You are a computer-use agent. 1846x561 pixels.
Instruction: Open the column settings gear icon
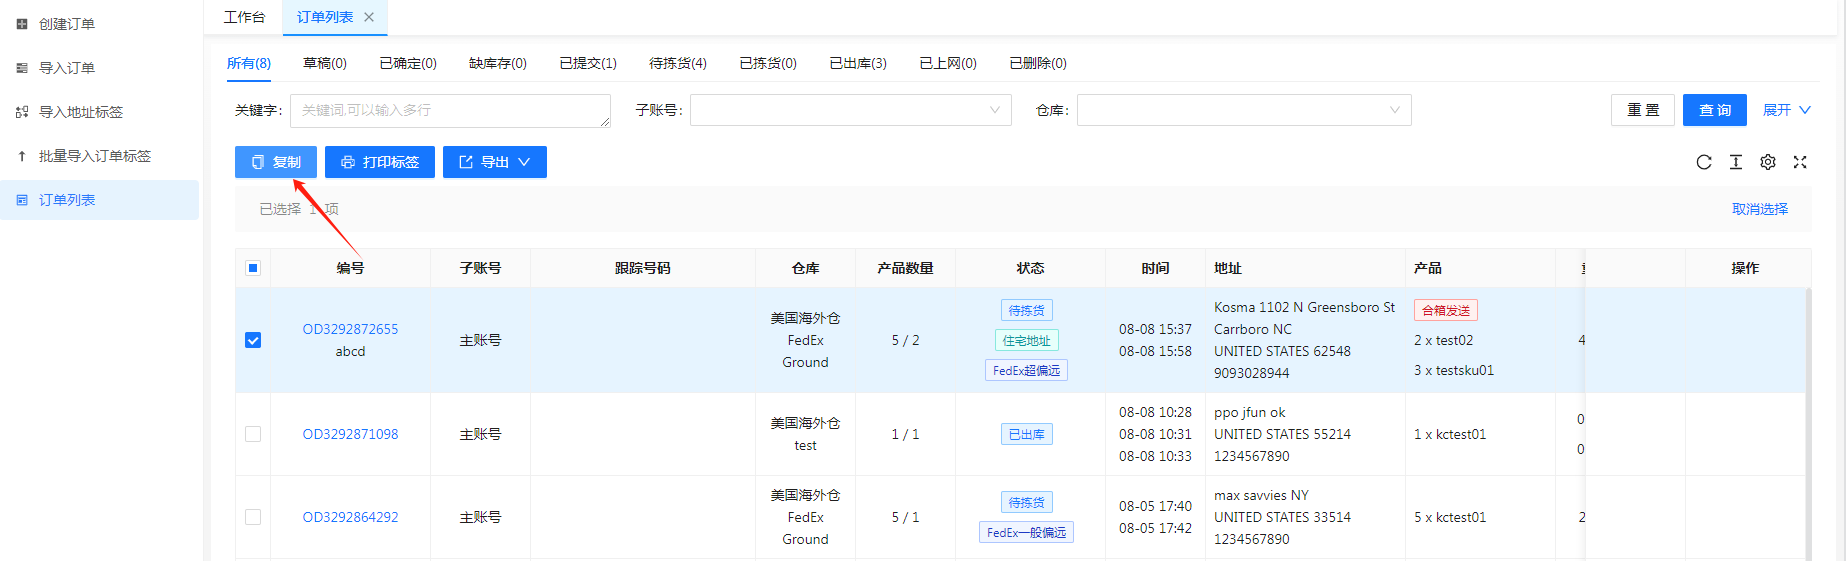pyautogui.click(x=1768, y=162)
